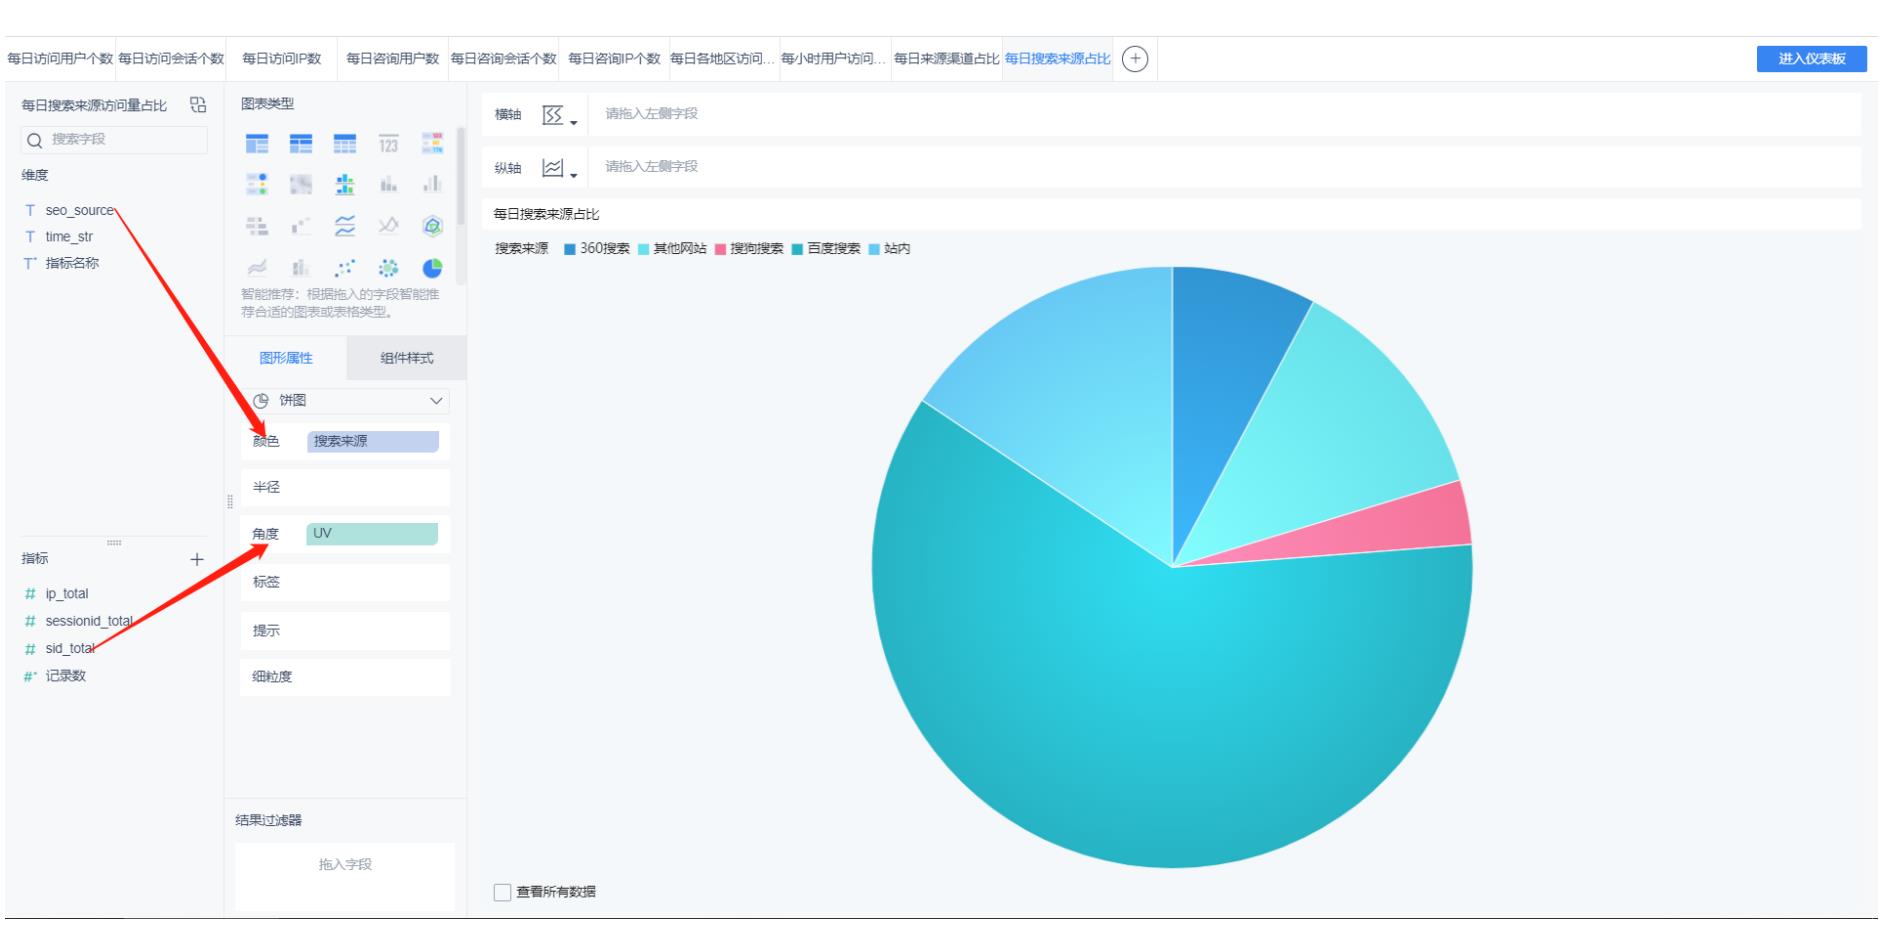Switch to the 每日访问IP数 tab
Screen dimensions: 1903x947
pos(282,59)
